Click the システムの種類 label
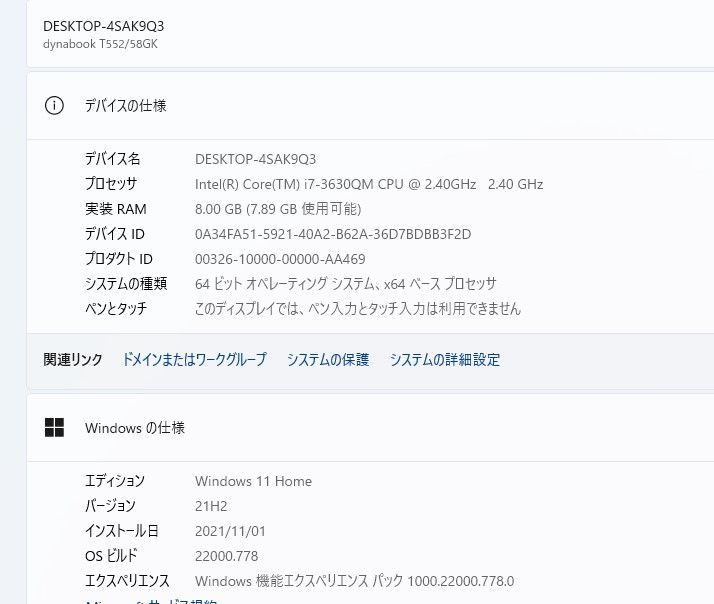714x604 pixels. coord(126,284)
